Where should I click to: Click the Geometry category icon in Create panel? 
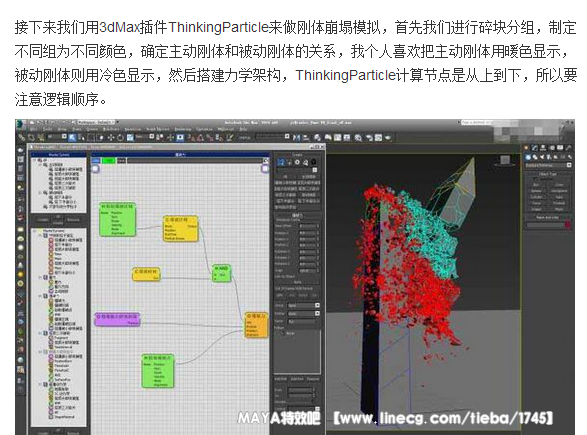tap(528, 157)
